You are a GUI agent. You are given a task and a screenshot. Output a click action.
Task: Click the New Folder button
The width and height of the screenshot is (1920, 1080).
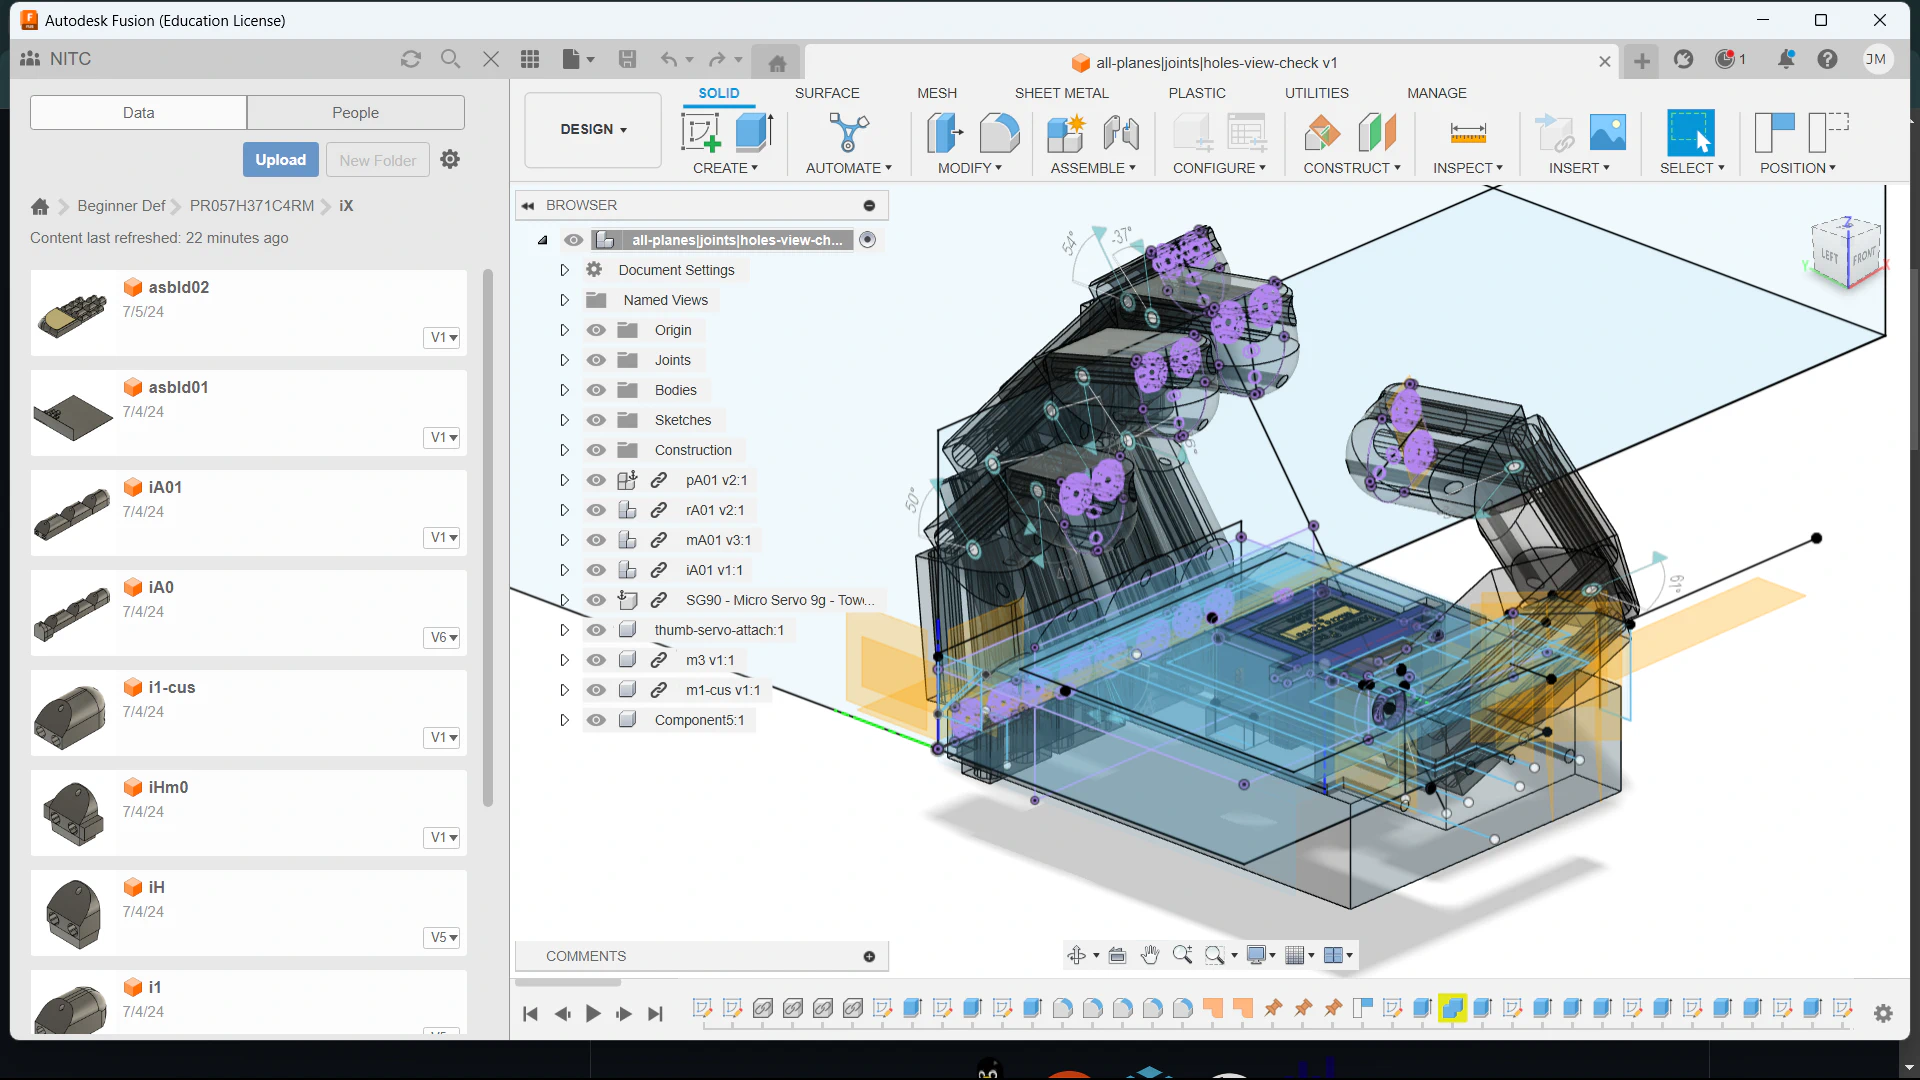click(377, 160)
